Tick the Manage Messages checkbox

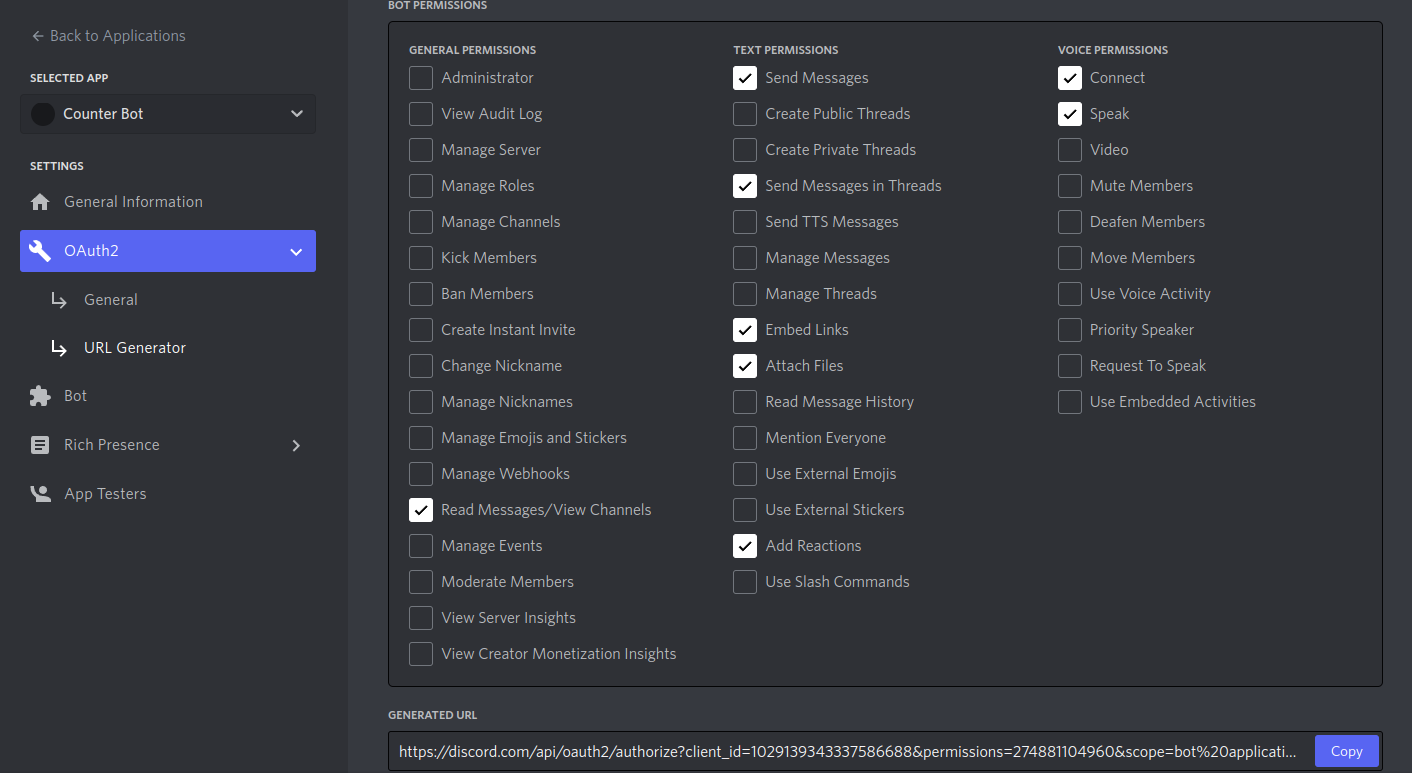(745, 258)
